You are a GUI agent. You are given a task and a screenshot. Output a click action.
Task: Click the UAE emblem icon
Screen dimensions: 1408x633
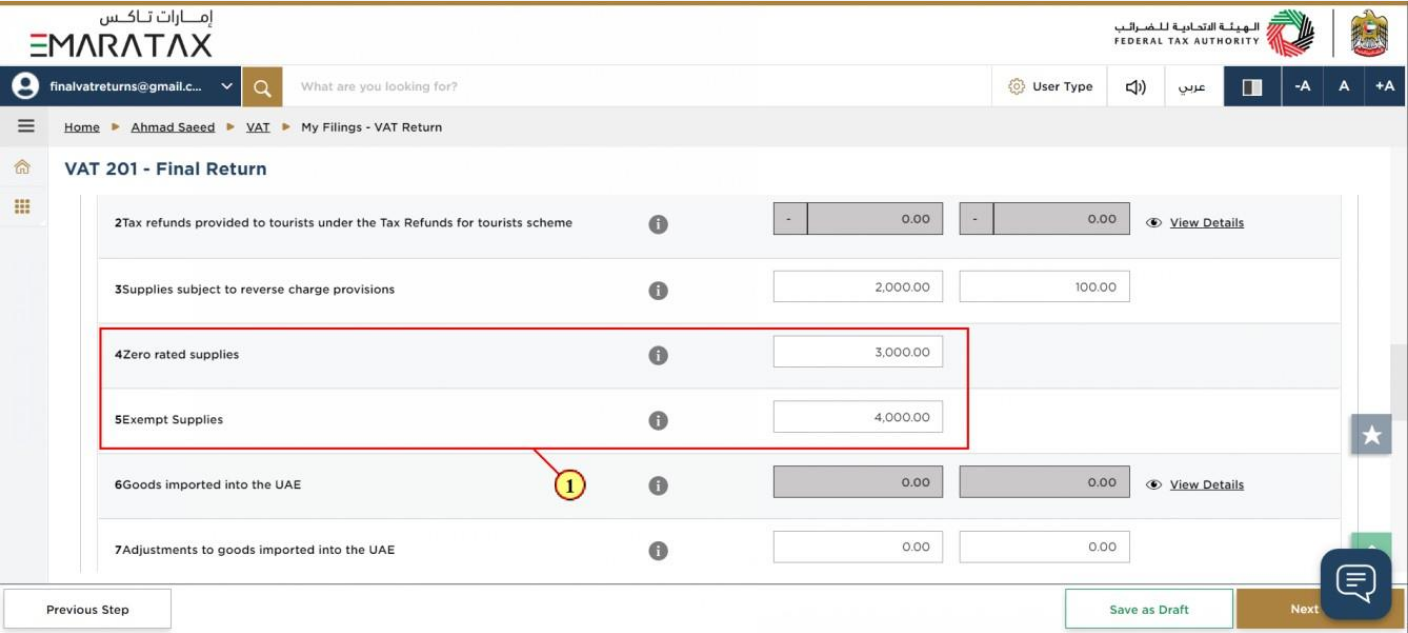pyautogui.click(x=1370, y=34)
